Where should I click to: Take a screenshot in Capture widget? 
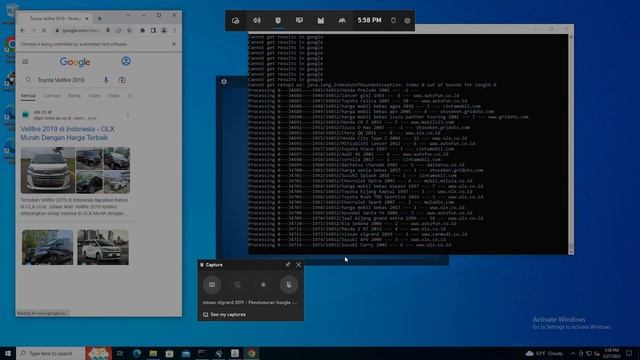click(x=212, y=284)
